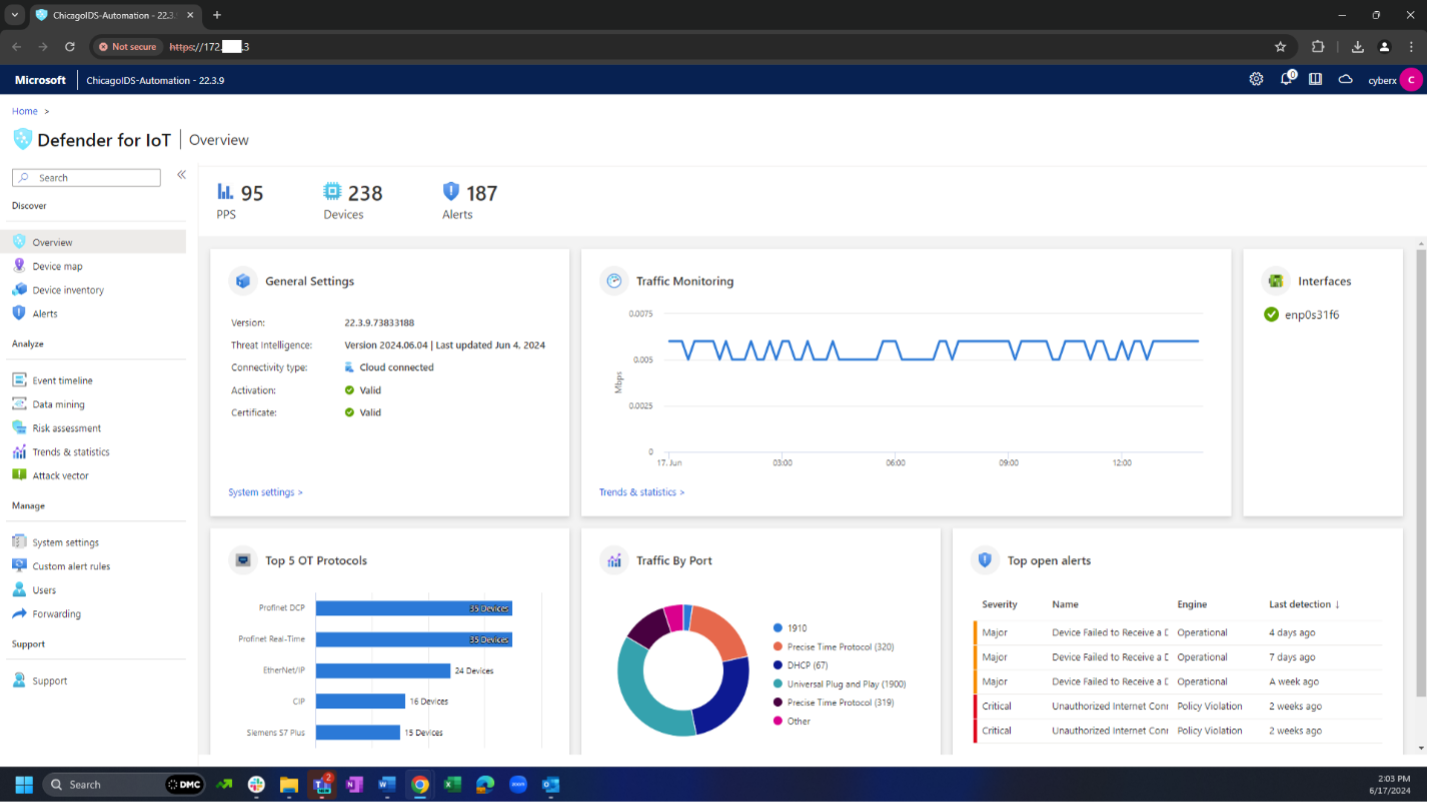Open the alert detected A week ago
The height and width of the screenshot is (806, 1430).
[x=1178, y=682]
